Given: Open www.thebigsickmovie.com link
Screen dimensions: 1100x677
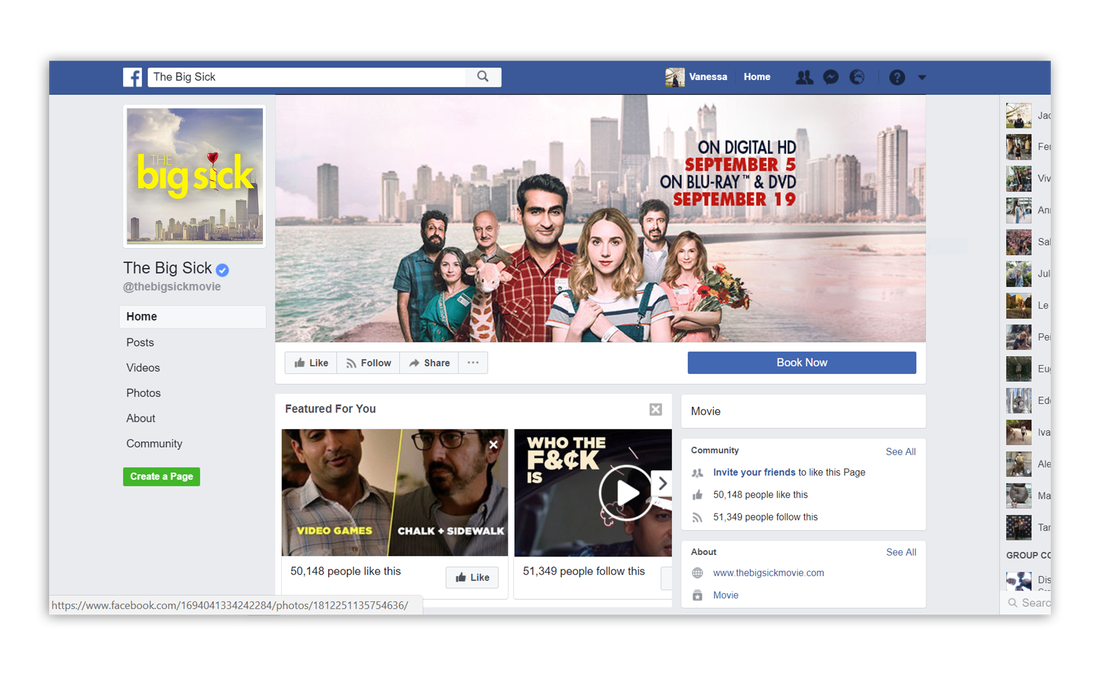Looking at the screenshot, I should (x=768, y=572).
